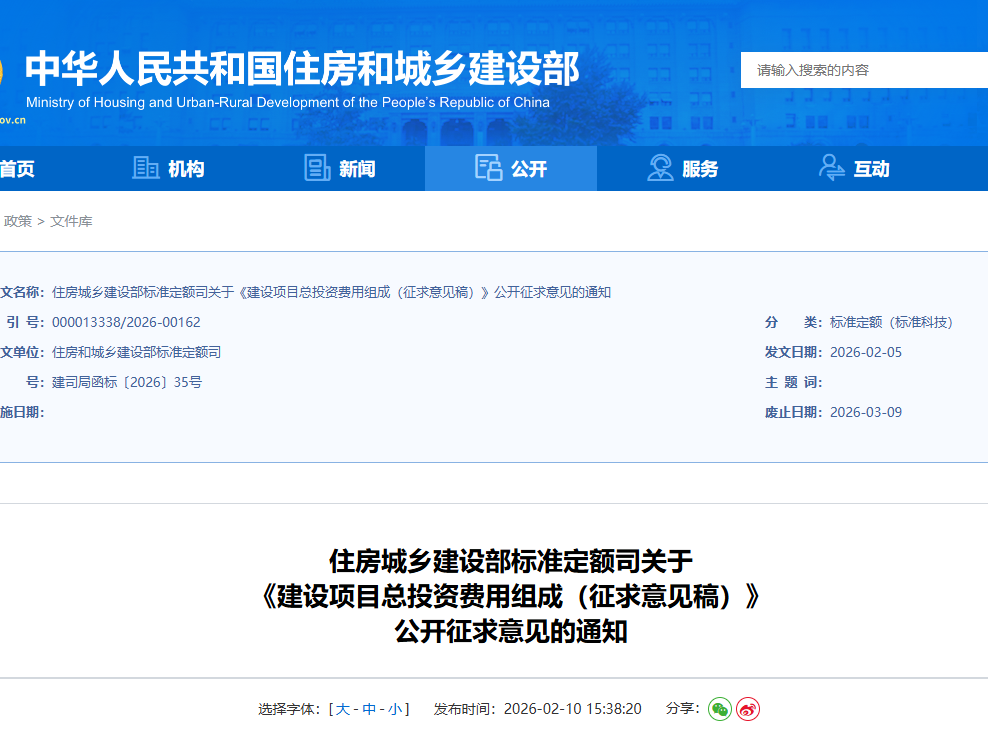Click the 机构 building icon
Image resolution: width=988 pixels, height=741 pixels.
point(144,168)
